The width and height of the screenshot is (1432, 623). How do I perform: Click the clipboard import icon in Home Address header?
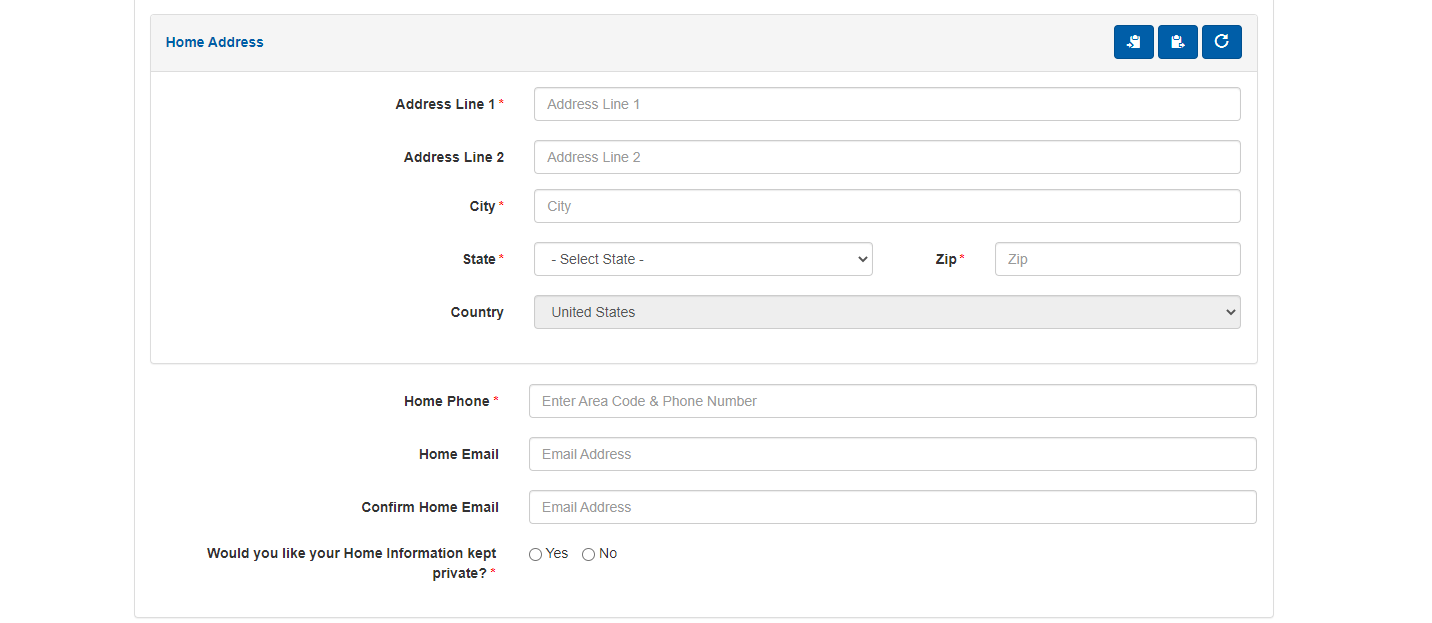pyautogui.click(x=1133, y=42)
